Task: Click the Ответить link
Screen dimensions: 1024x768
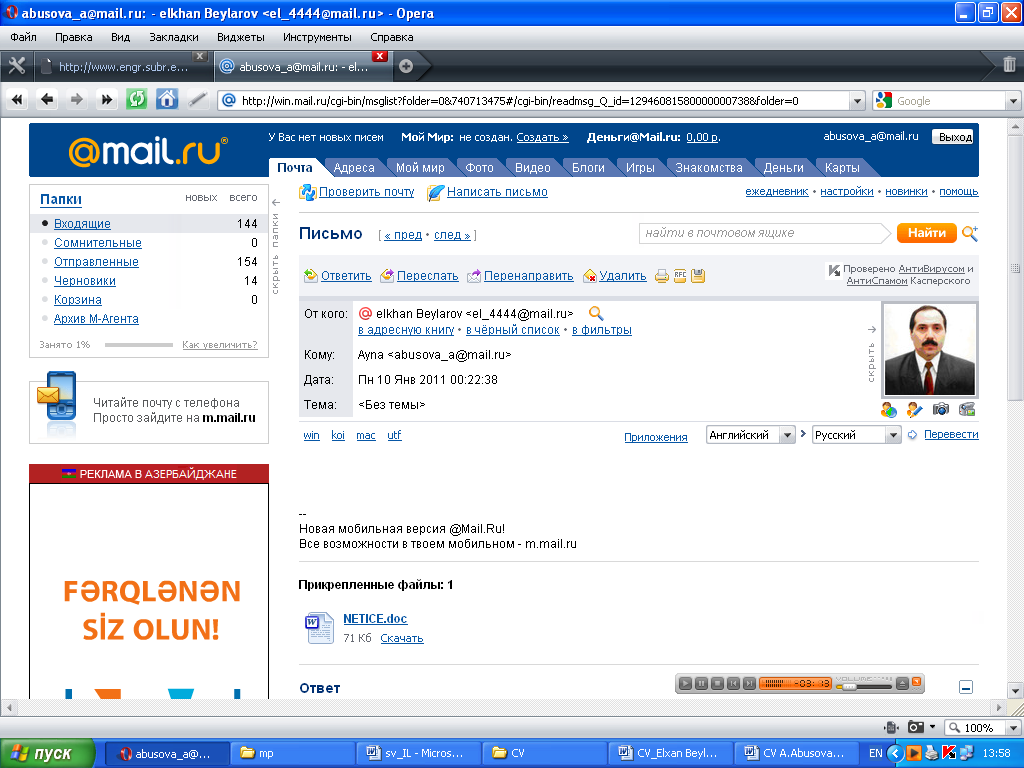Action: (x=346, y=276)
